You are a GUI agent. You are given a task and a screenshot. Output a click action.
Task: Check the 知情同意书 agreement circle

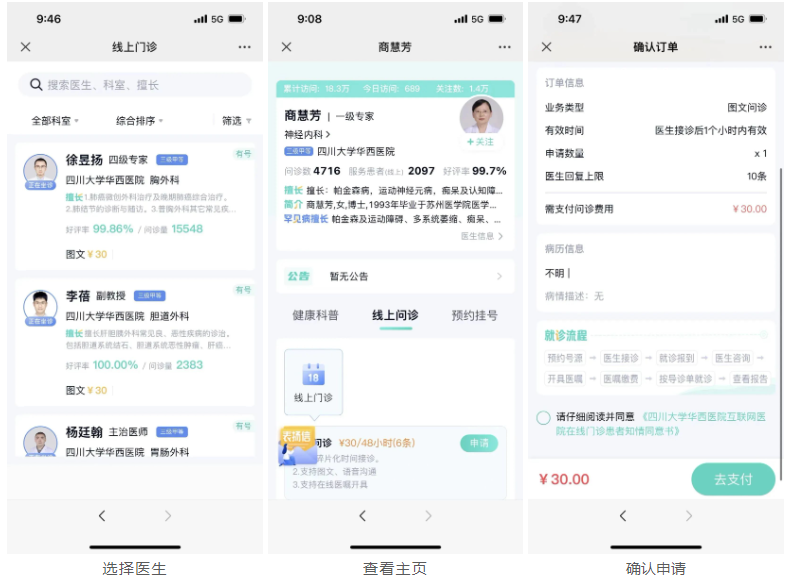[543, 418]
